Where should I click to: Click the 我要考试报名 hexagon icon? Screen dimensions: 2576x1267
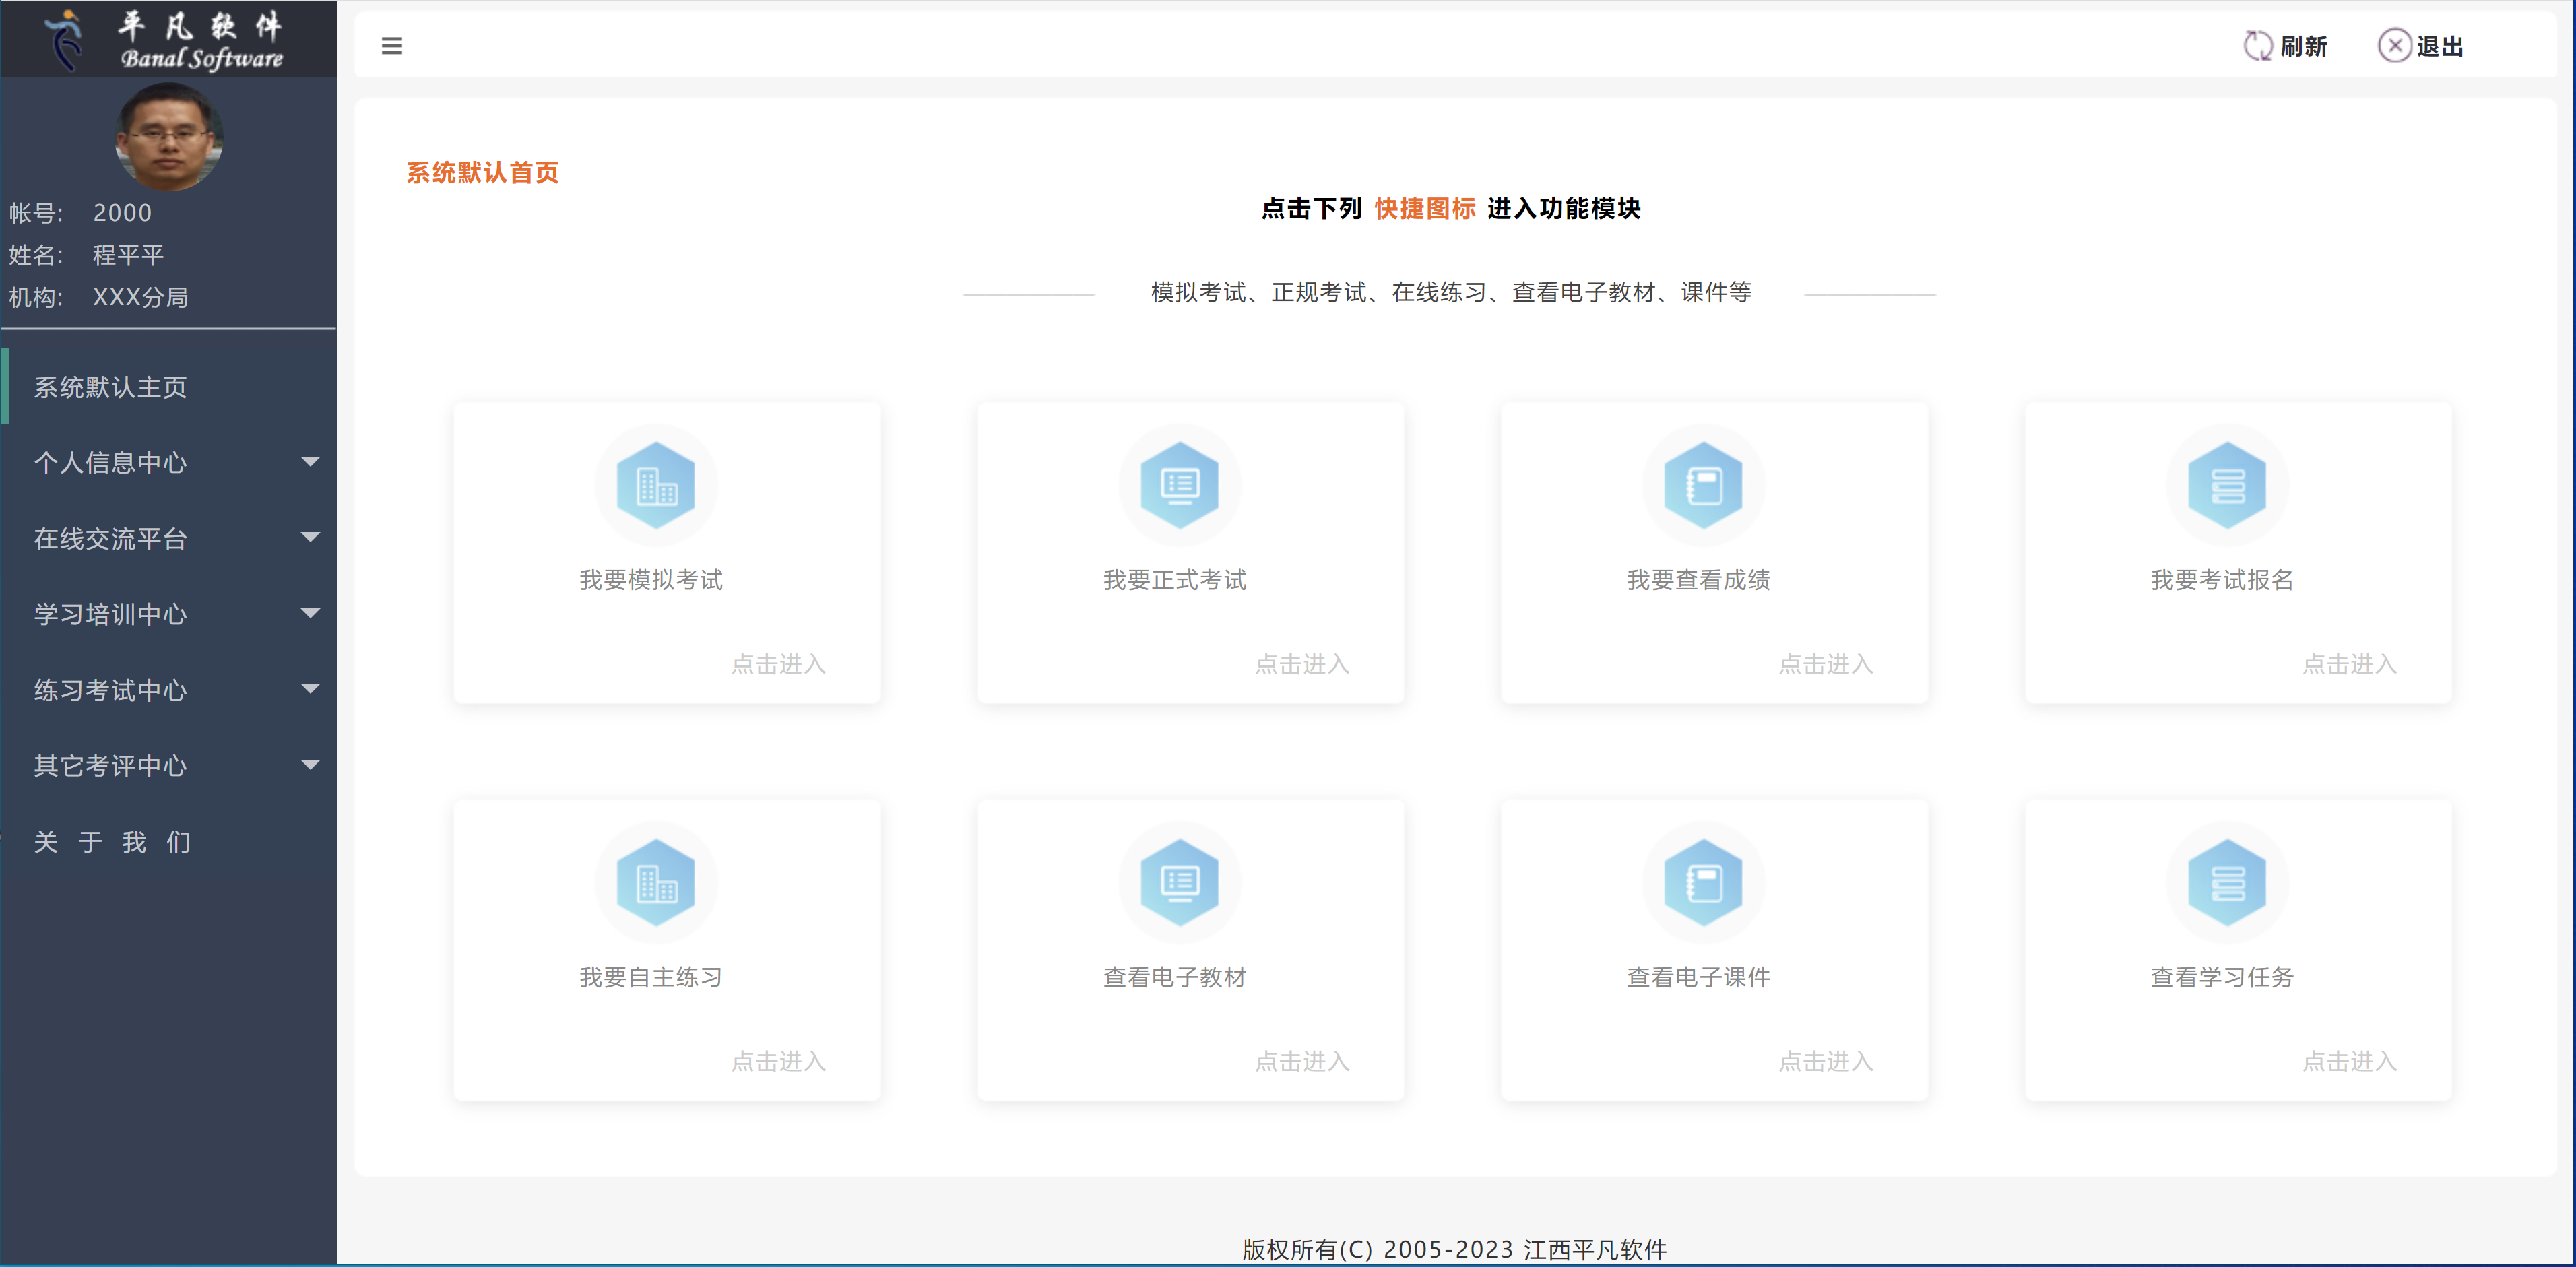2228,485
